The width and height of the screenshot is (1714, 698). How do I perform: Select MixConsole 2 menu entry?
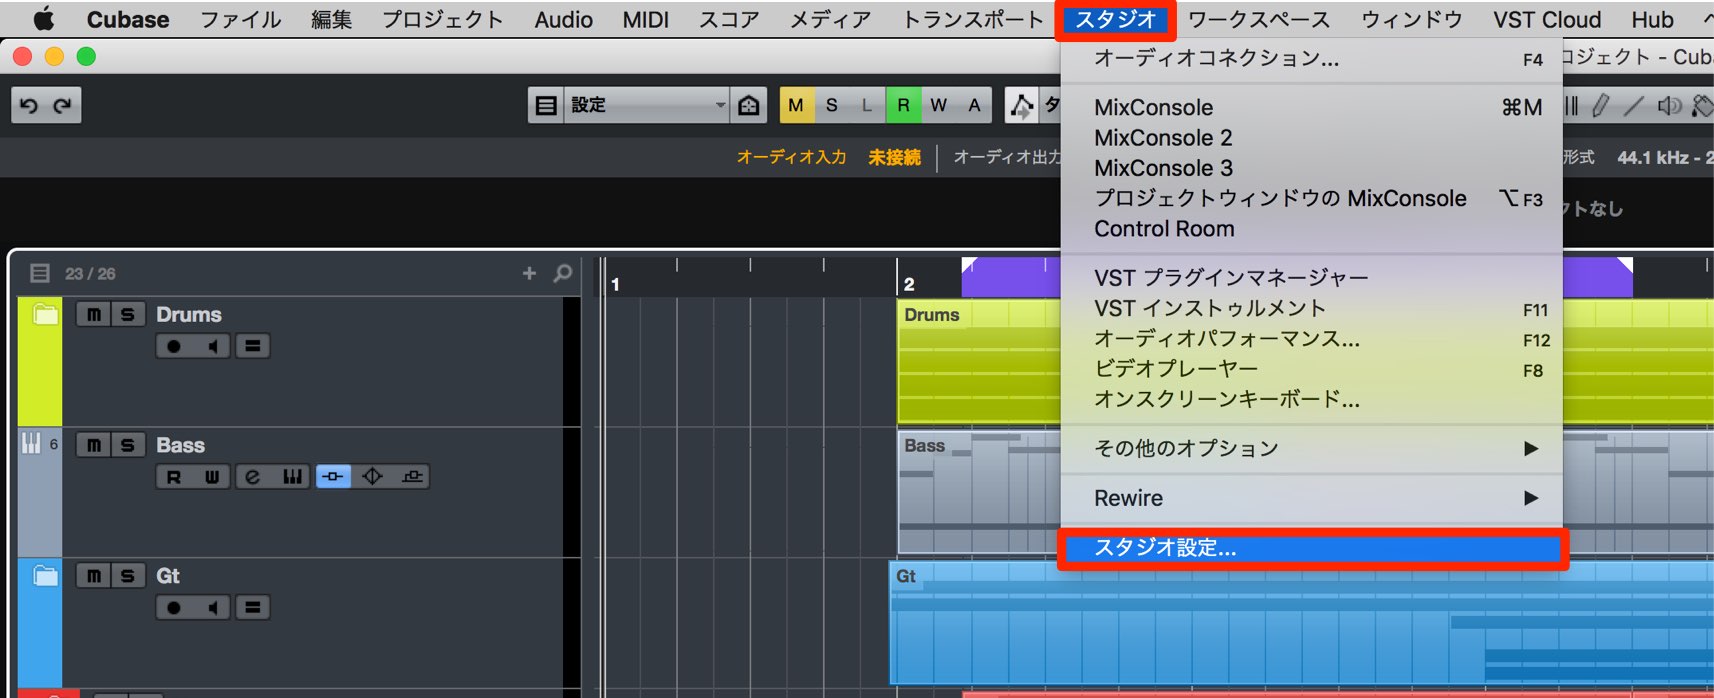coord(1312,138)
